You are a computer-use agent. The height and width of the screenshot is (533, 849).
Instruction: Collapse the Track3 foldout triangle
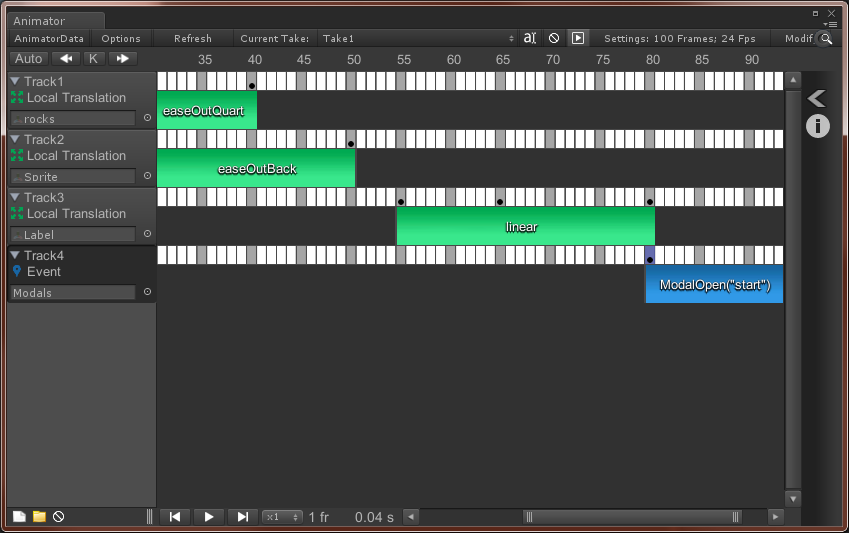click(15, 197)
